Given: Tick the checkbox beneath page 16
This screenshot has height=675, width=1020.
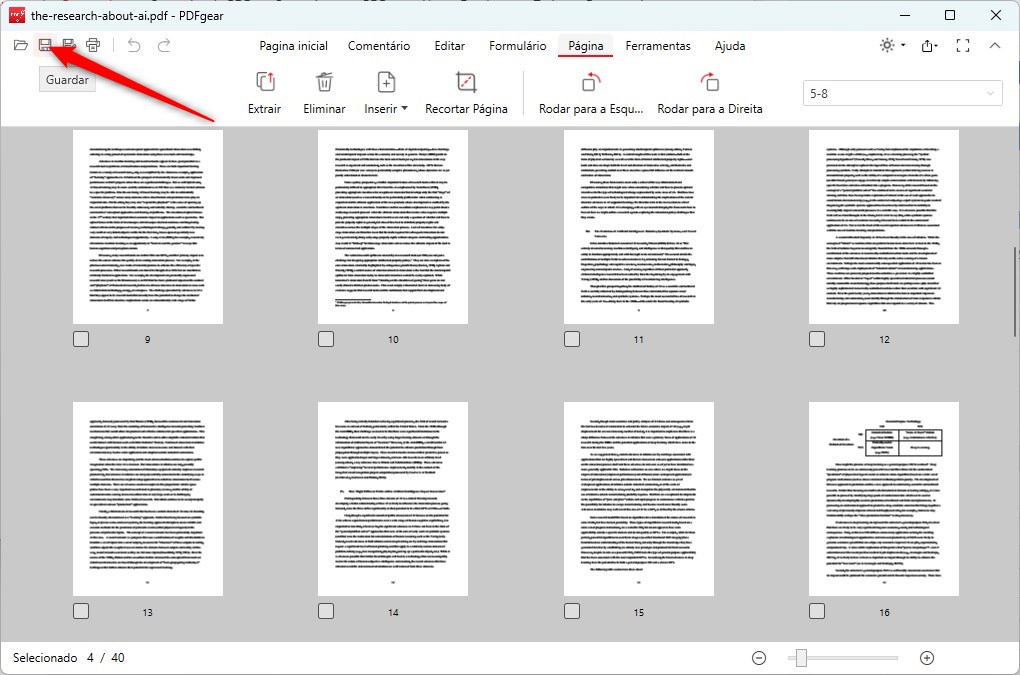Looking at the screenshot, I should click(x=816, y=610).
